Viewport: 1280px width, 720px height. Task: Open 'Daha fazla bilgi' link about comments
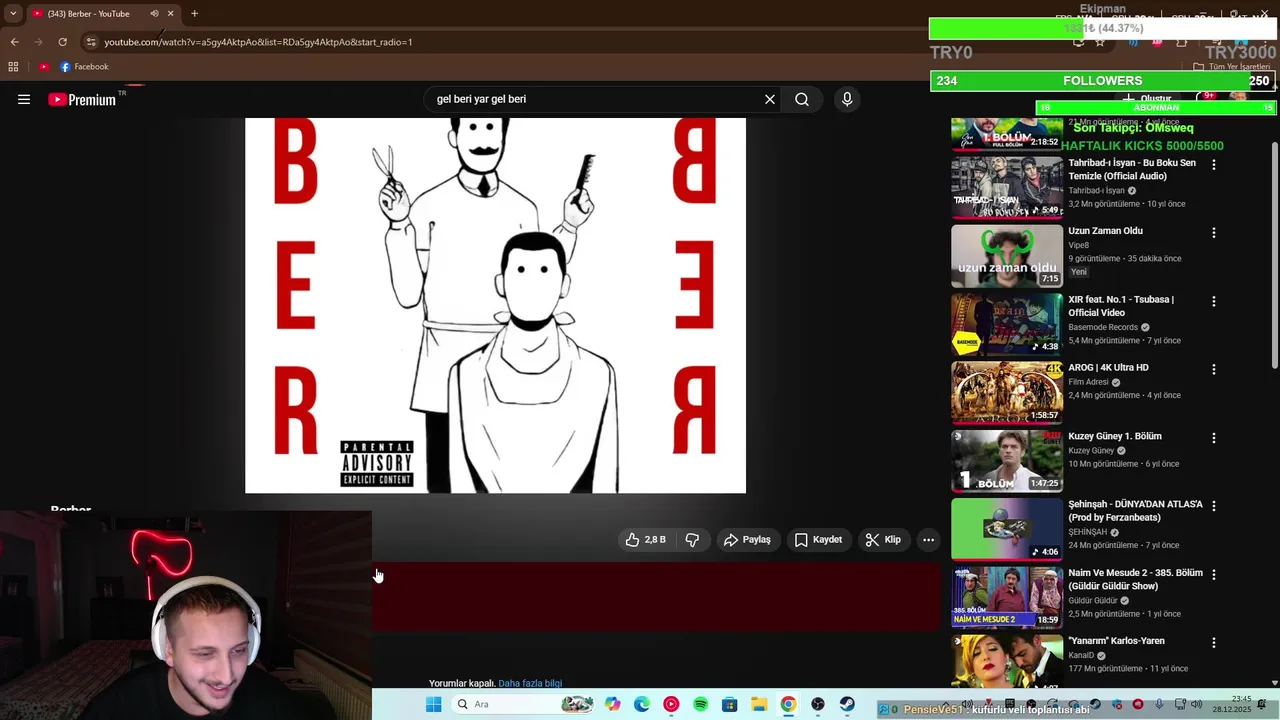click(x=530, y=684)
